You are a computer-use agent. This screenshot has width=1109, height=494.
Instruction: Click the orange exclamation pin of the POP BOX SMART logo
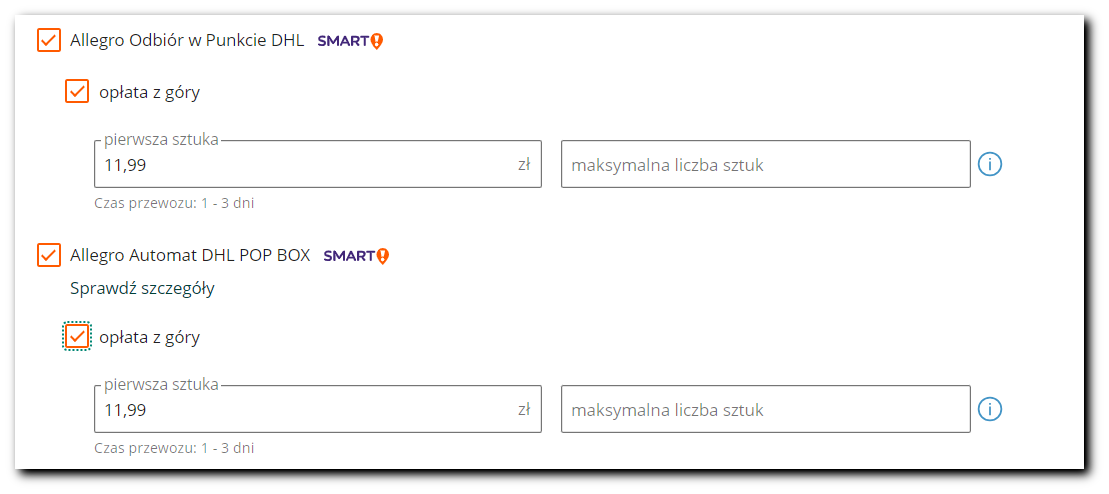point(383,255)
